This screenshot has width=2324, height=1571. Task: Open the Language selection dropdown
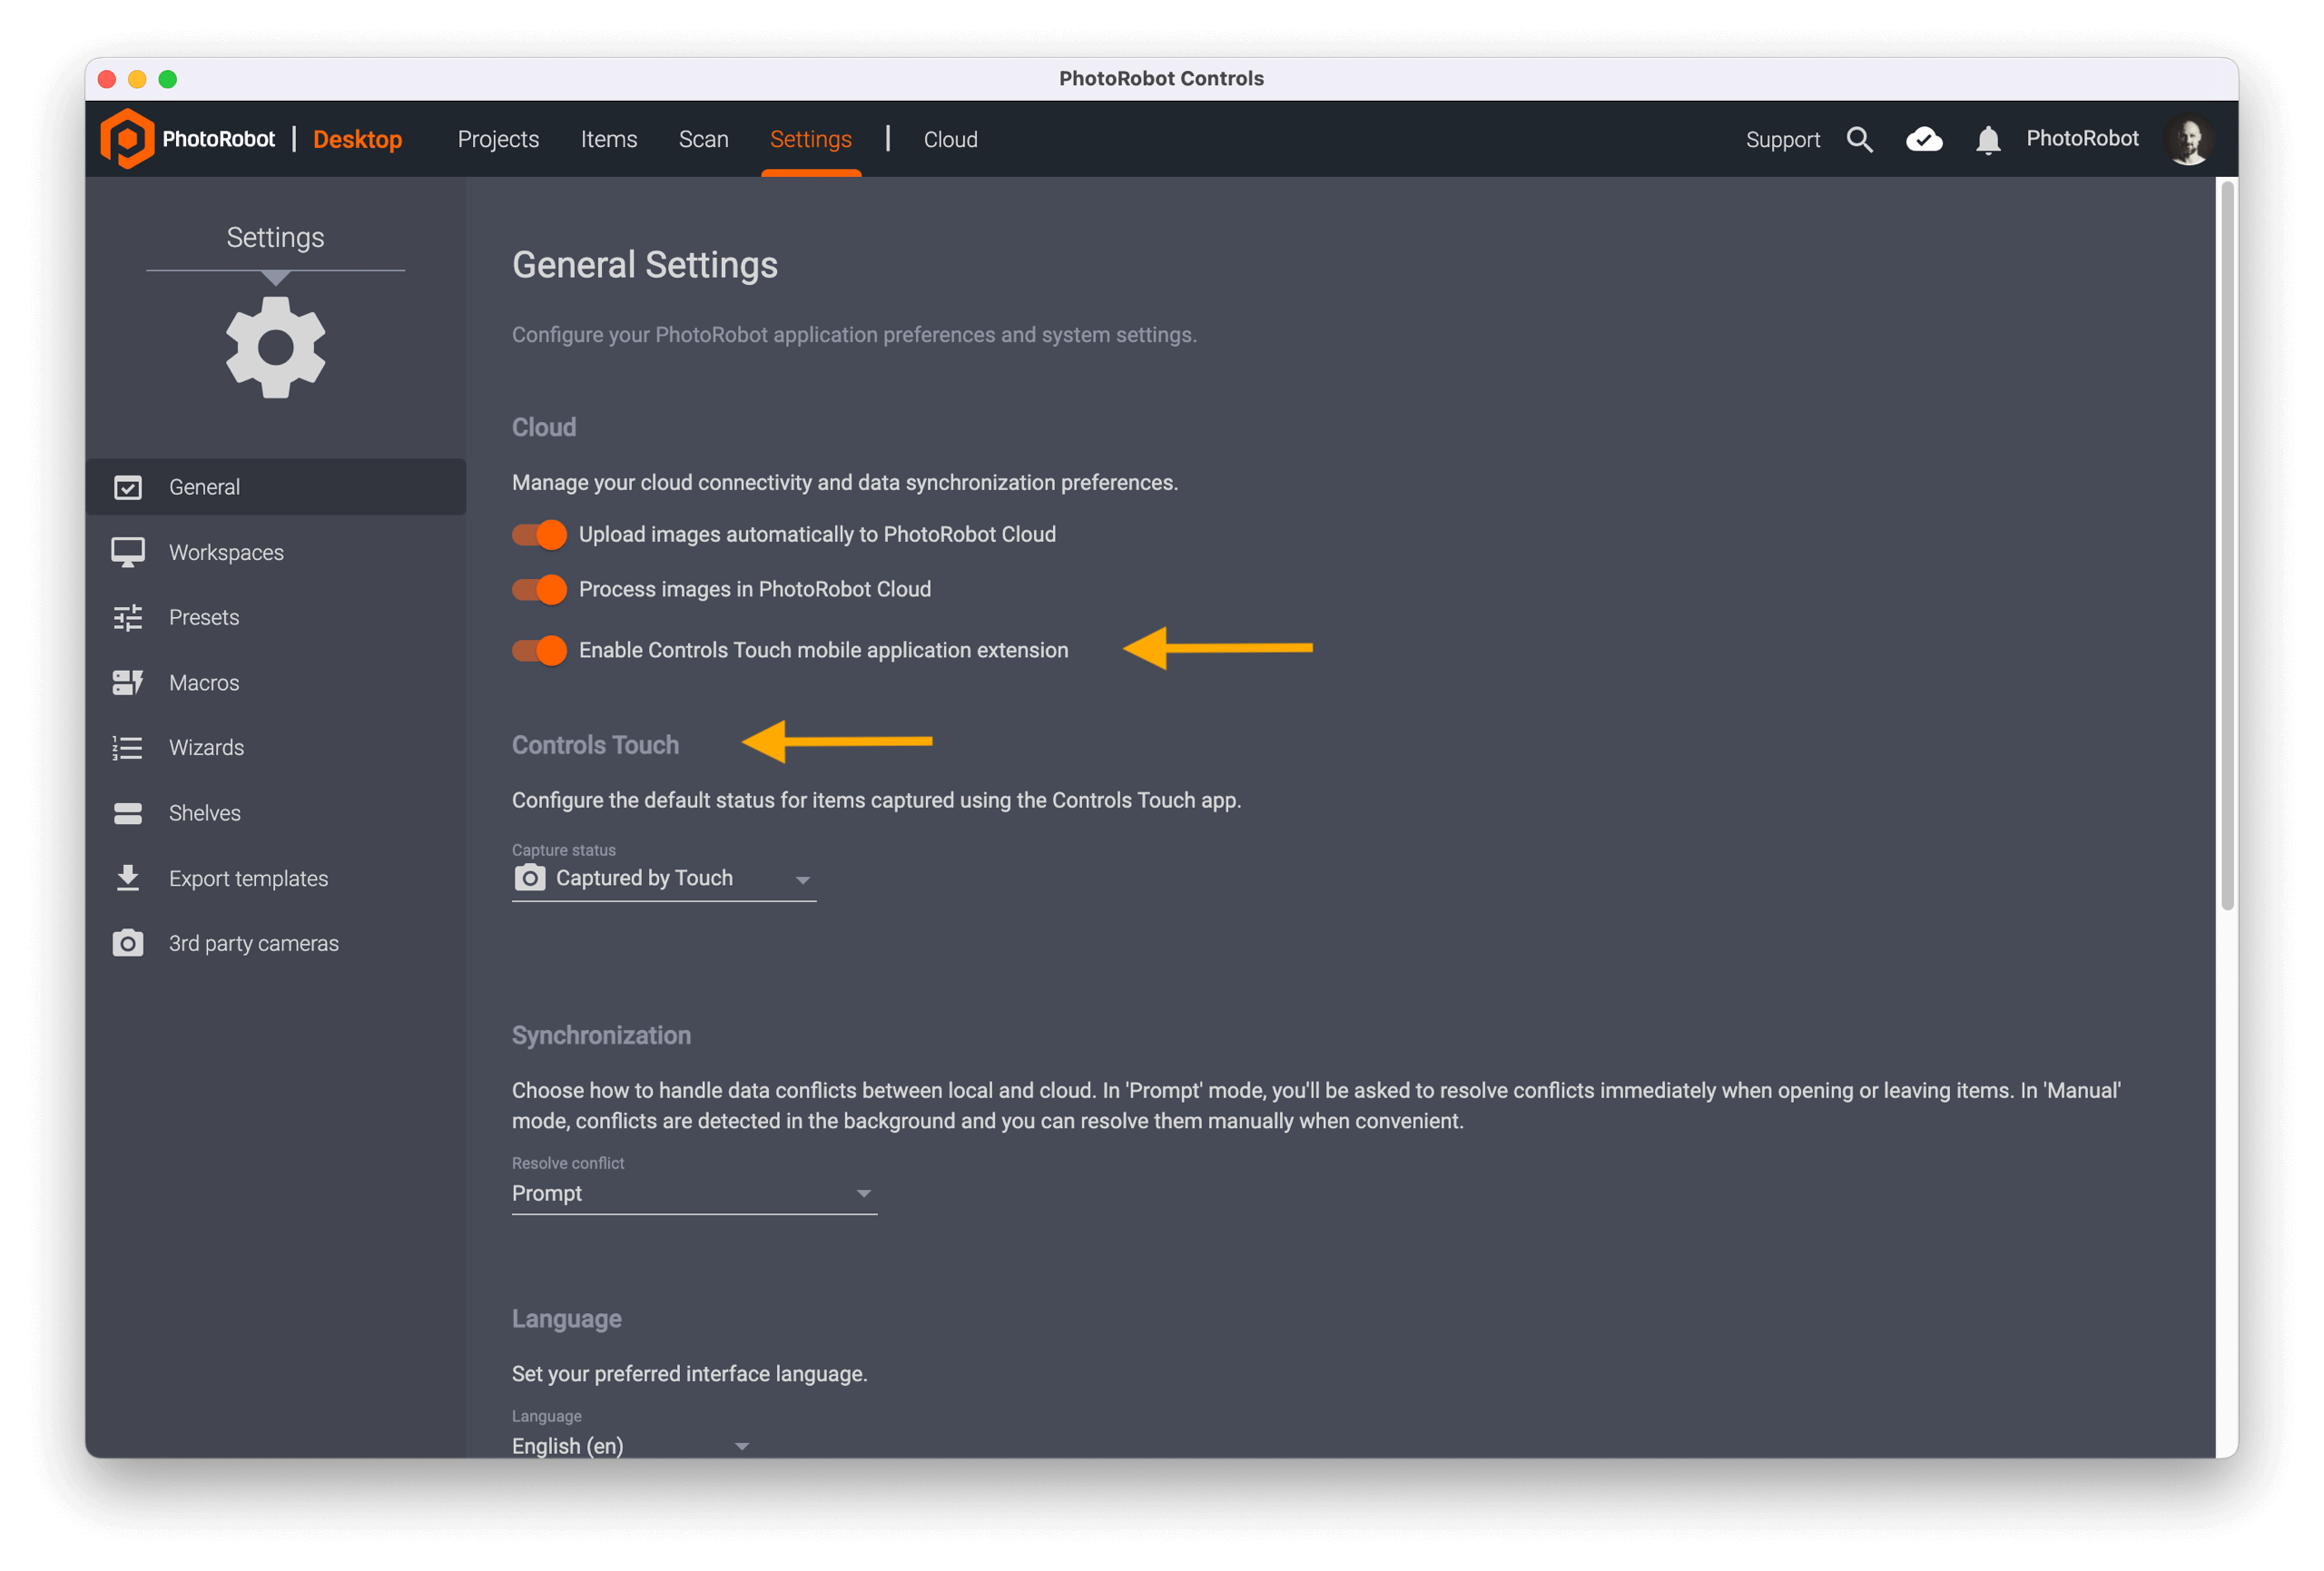[x=630, y=1445]
